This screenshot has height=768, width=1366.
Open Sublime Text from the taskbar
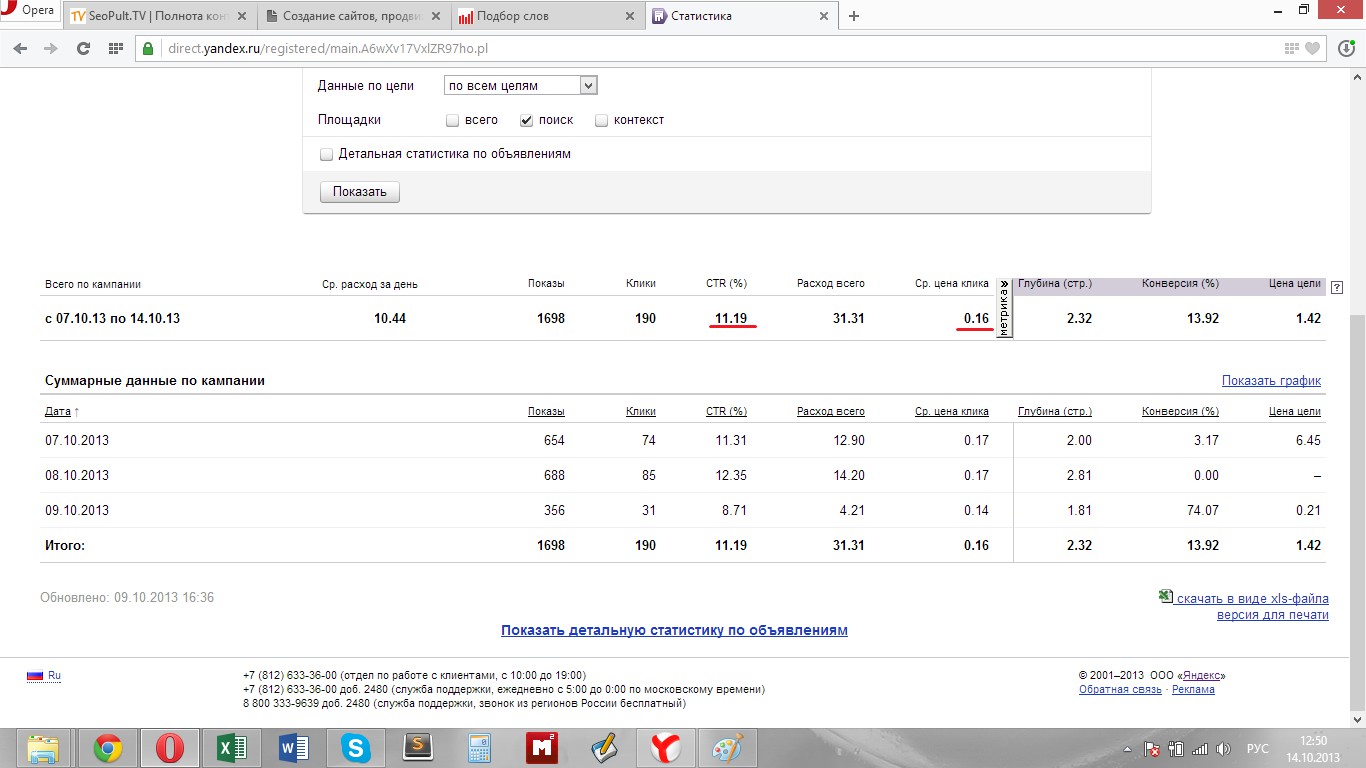tap(417, 748)
